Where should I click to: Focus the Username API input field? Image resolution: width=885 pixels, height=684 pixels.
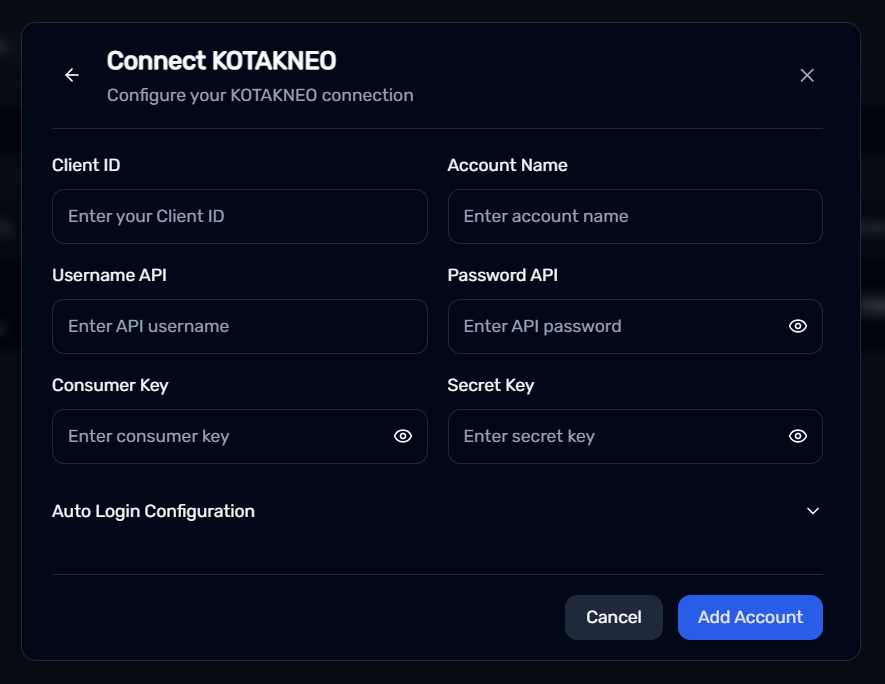pyautogui.click(x=240, y=327)
